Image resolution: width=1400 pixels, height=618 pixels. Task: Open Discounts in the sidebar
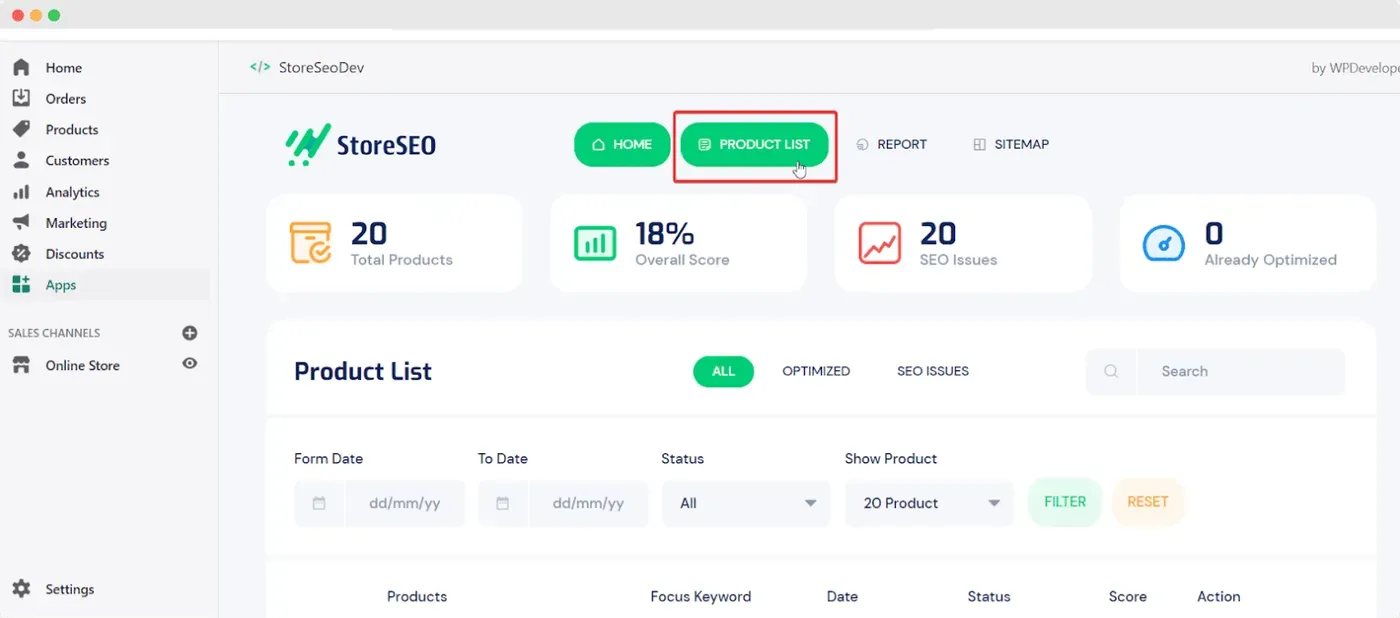(x=75, y=254)
